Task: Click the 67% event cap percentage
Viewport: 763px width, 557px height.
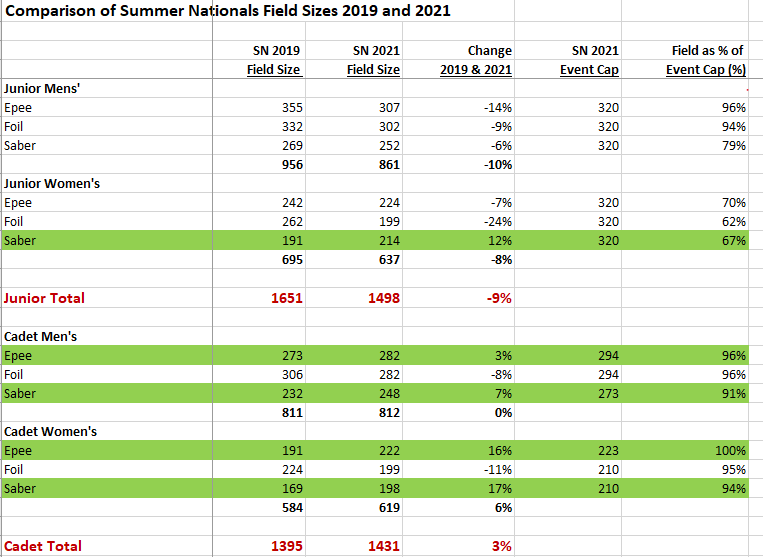Action: click(x=734, y=240)
